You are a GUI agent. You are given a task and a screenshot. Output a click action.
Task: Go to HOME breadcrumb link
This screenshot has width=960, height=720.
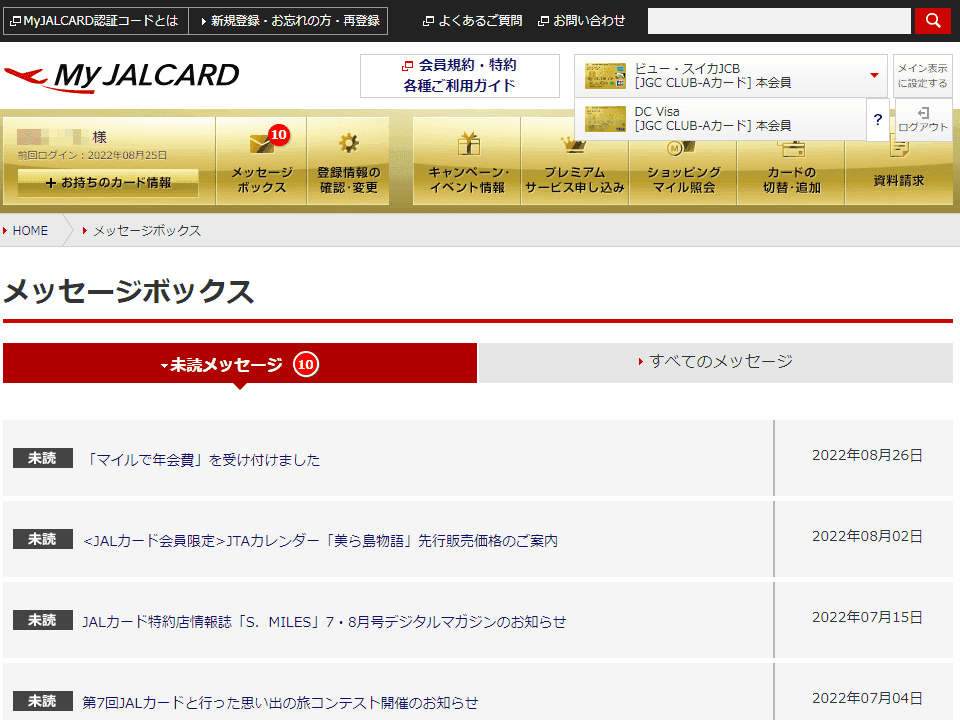click(x=30, y=231)
